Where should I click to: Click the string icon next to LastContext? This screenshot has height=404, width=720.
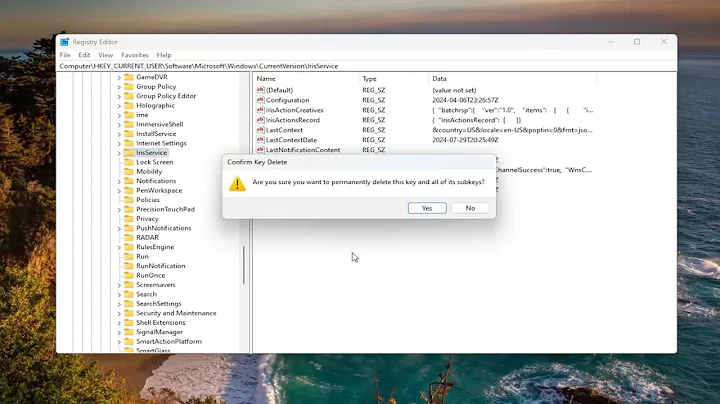pyautogui.click(x=260, y=130)
